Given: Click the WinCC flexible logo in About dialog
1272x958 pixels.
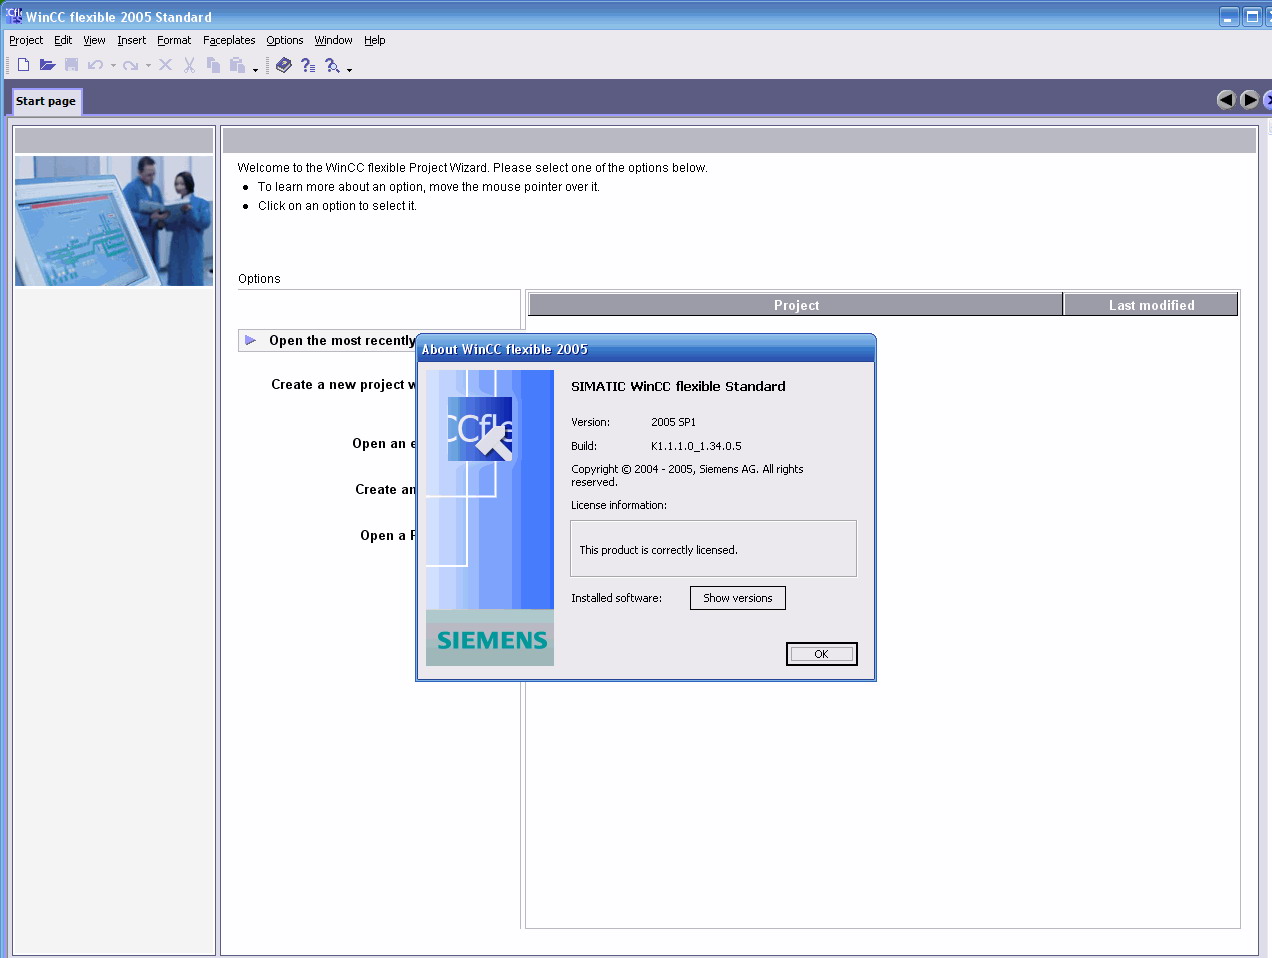Looking at the screenshot, I should pyautogui.click(x=480, y=430).
